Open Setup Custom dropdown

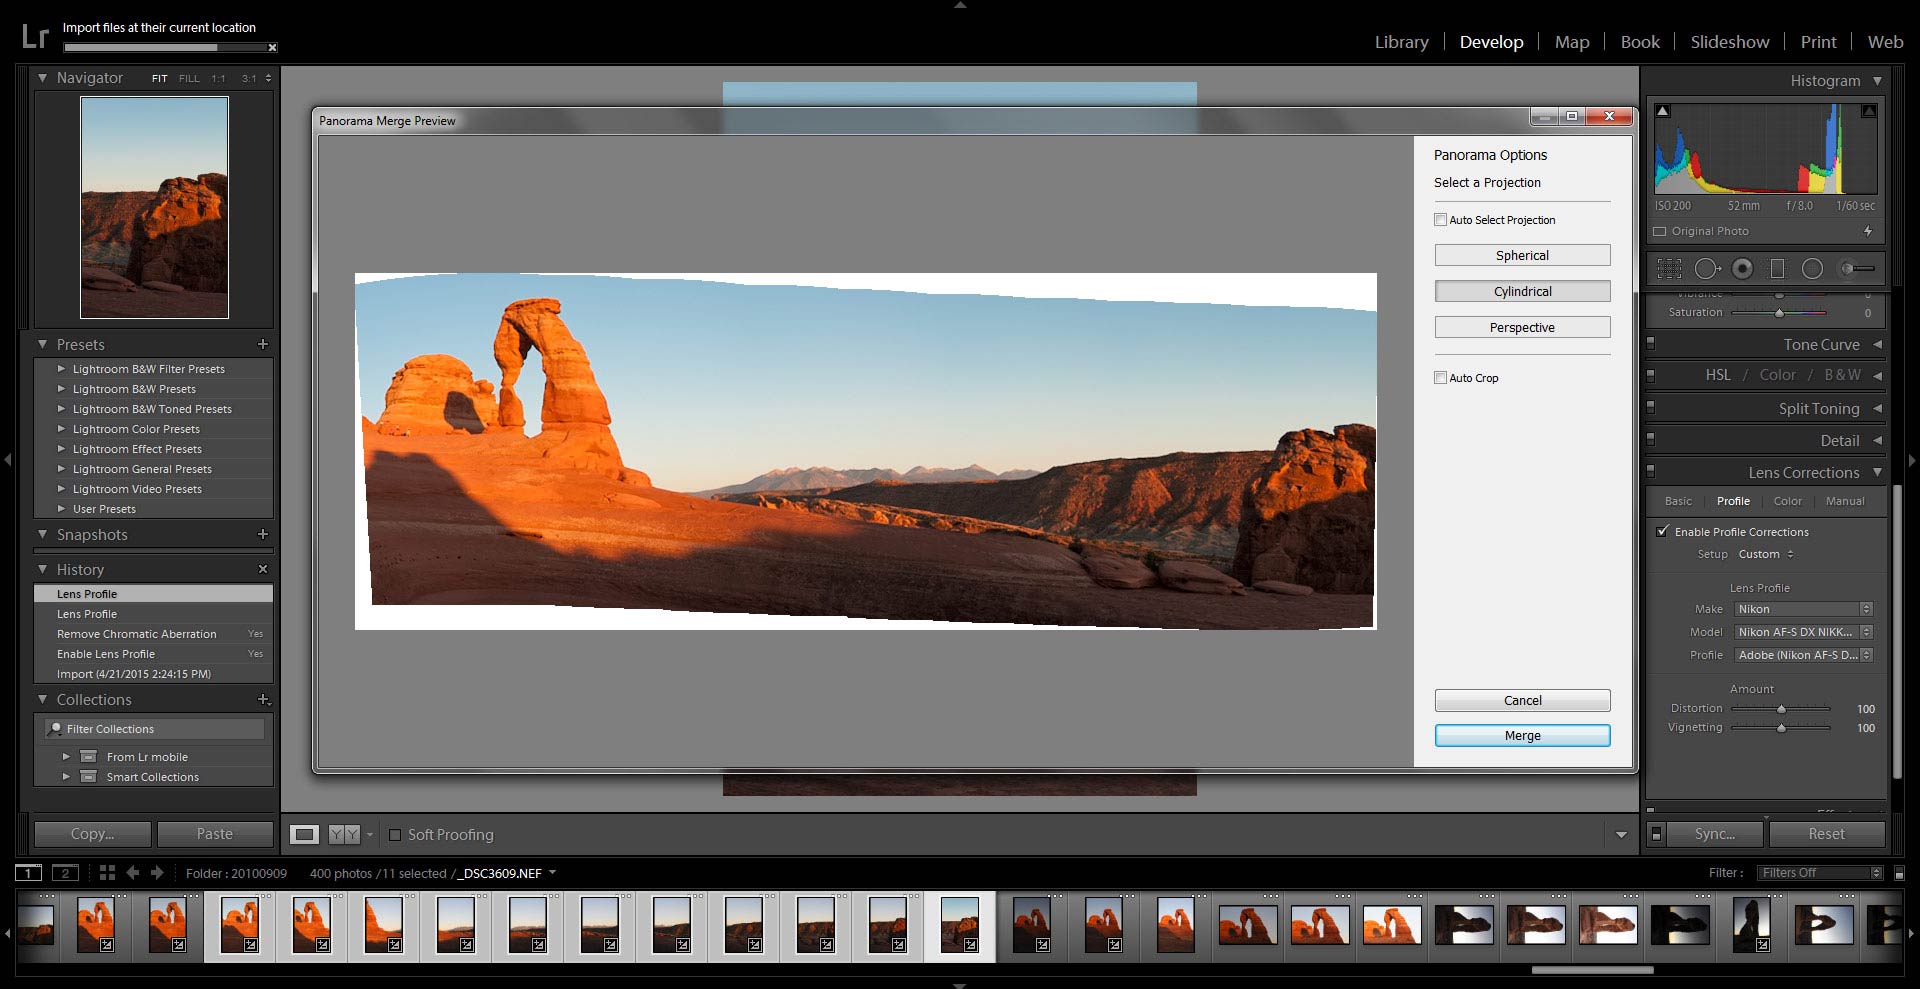pyautogui.click(x=1766, y=554)
